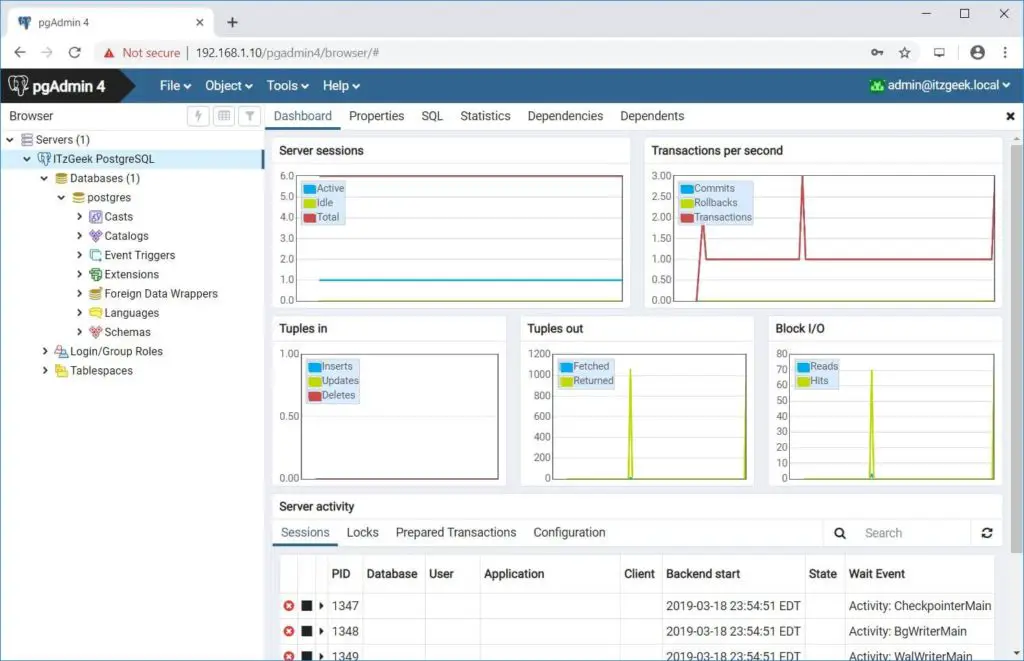Click the browser address bar URL
The width and height of the screenshot is (1024, 661).
(287, 53)
